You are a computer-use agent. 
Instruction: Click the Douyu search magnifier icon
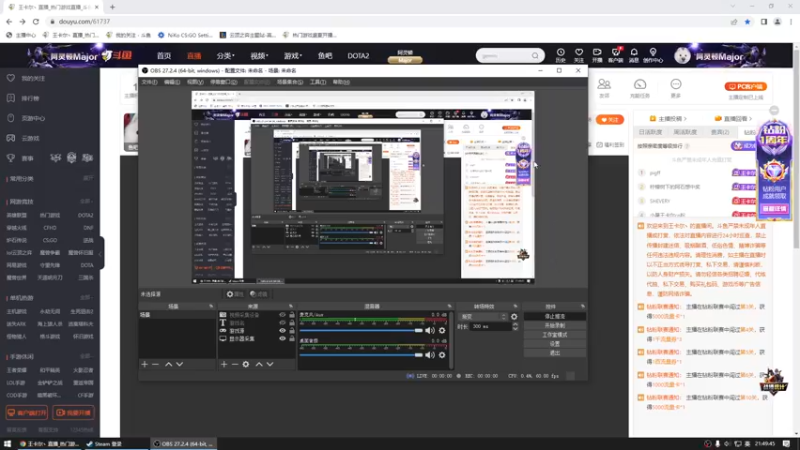(x=535, y=56)
